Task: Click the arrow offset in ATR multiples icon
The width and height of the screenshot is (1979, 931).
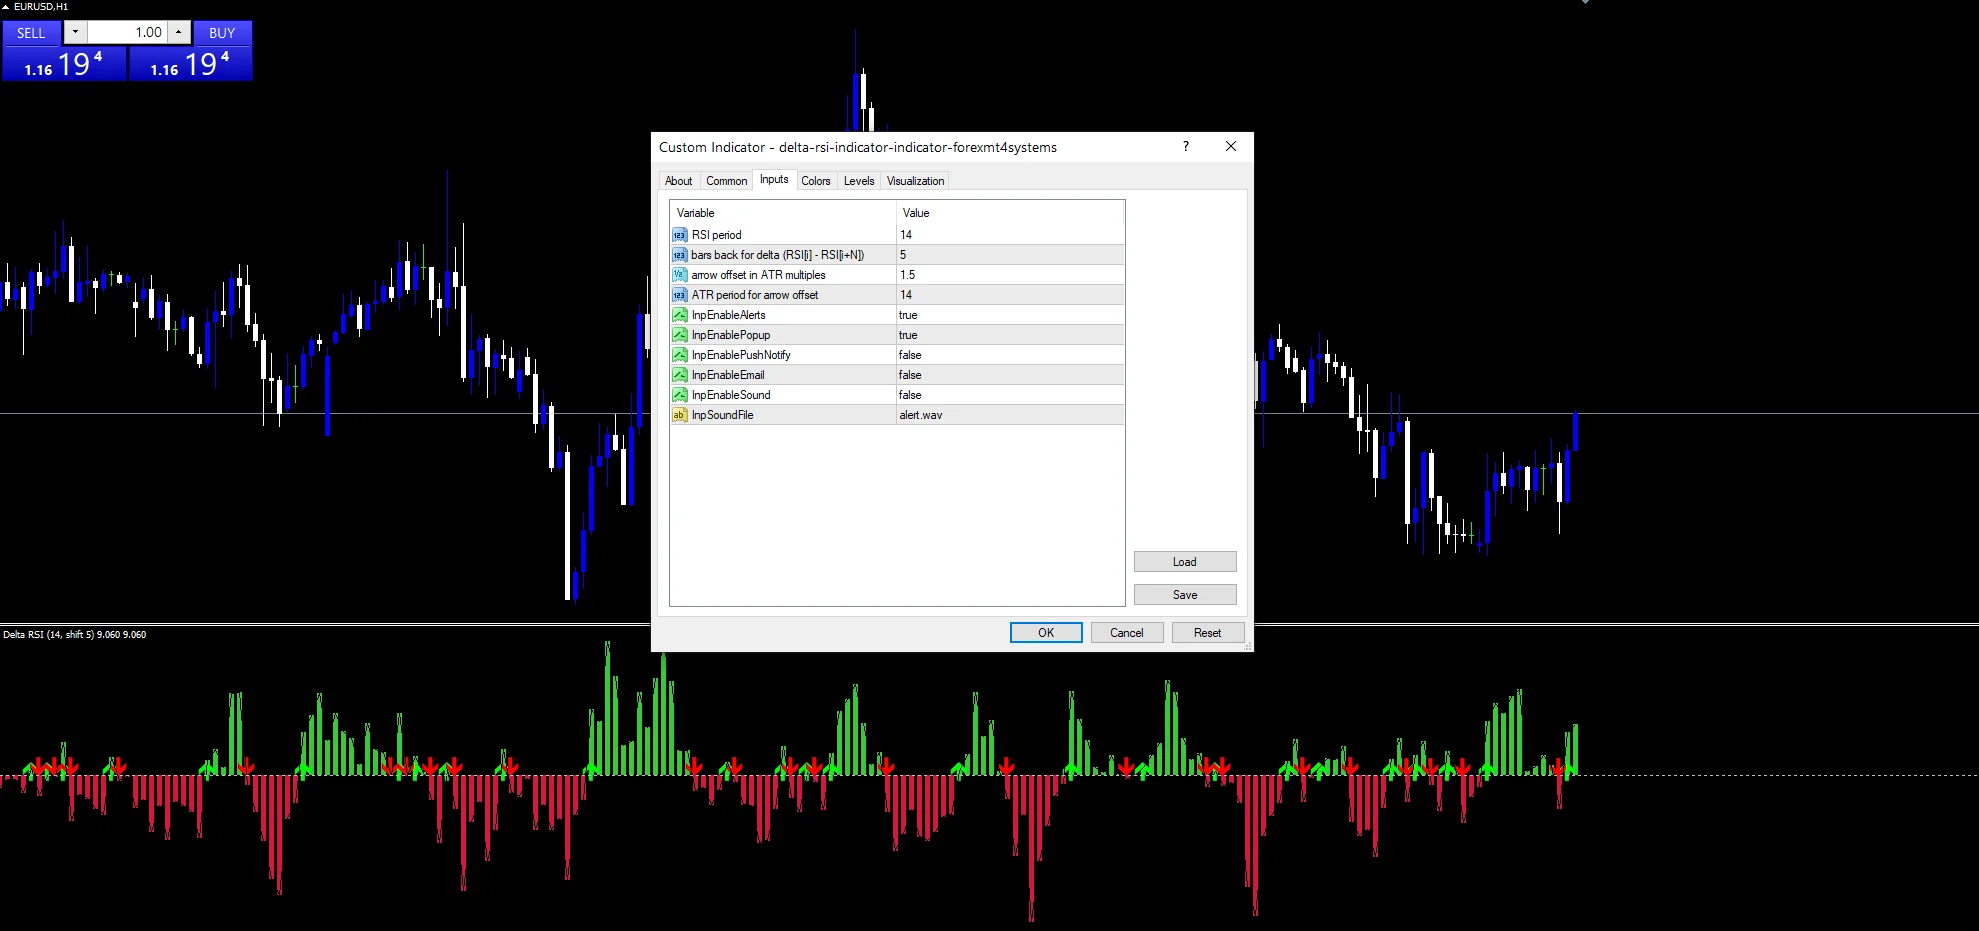Action: click(680, 275)
